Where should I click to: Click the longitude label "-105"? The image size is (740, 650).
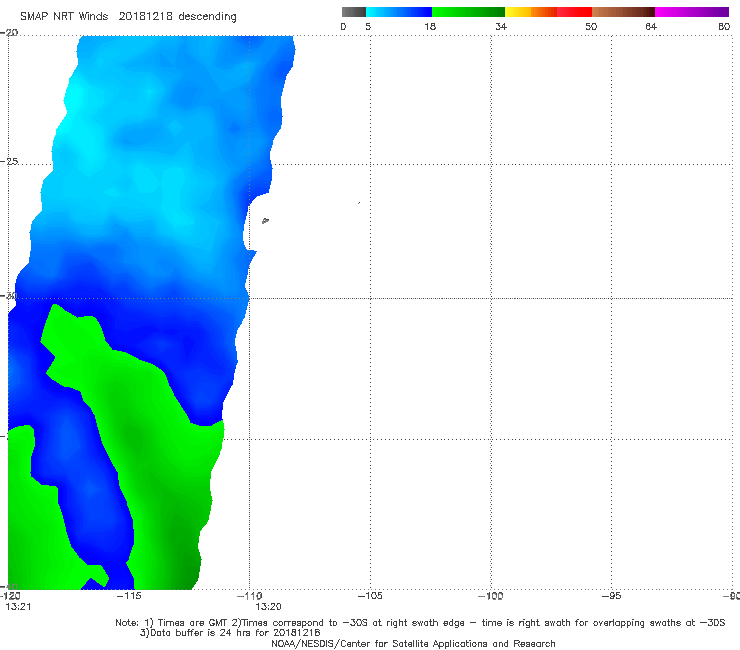pyautogui.click(x=370, y=596)
